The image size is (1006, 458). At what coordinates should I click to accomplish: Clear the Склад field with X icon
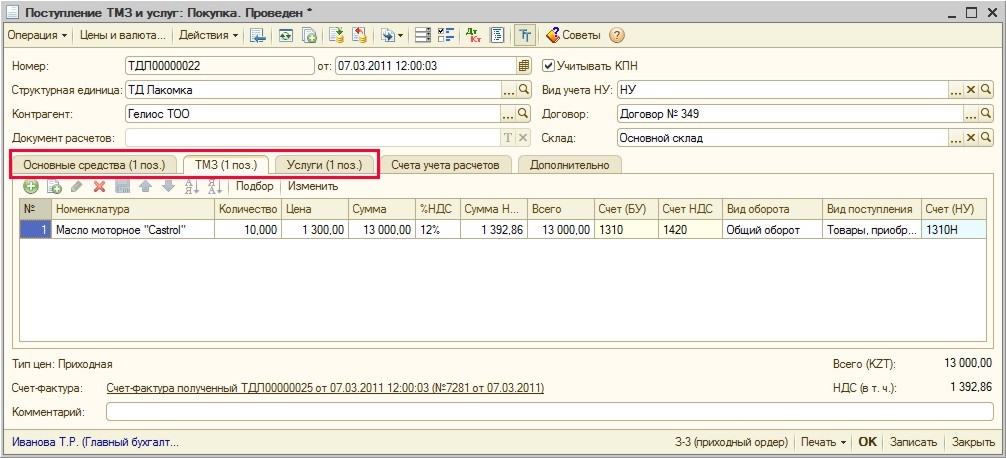(970, 138)
